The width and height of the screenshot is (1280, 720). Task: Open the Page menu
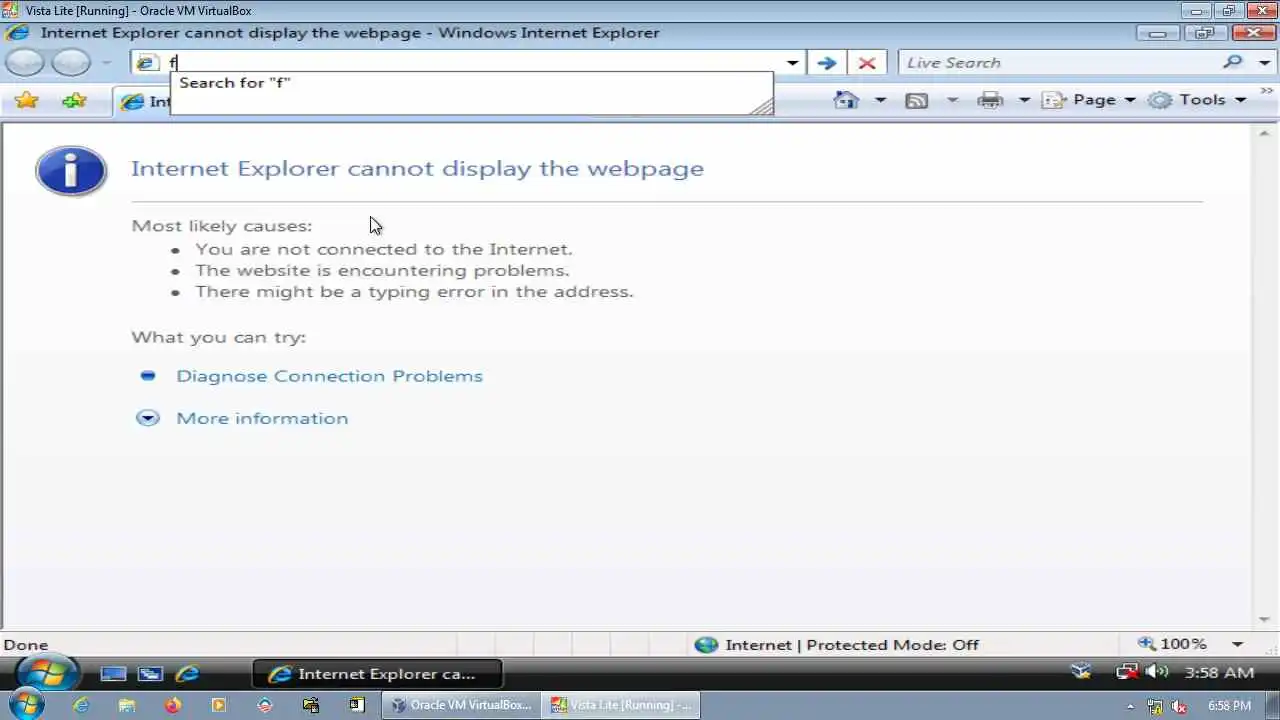coord(1088,100)
